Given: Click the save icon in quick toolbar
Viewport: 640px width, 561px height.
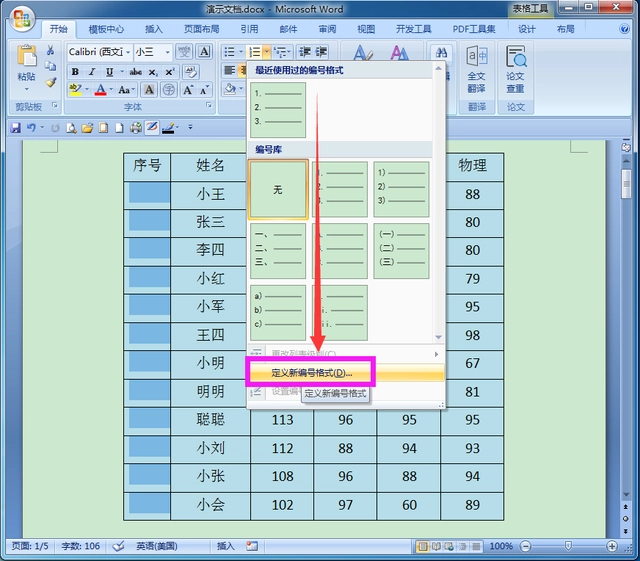Looking at the screenshot, I should coord(16,128).
